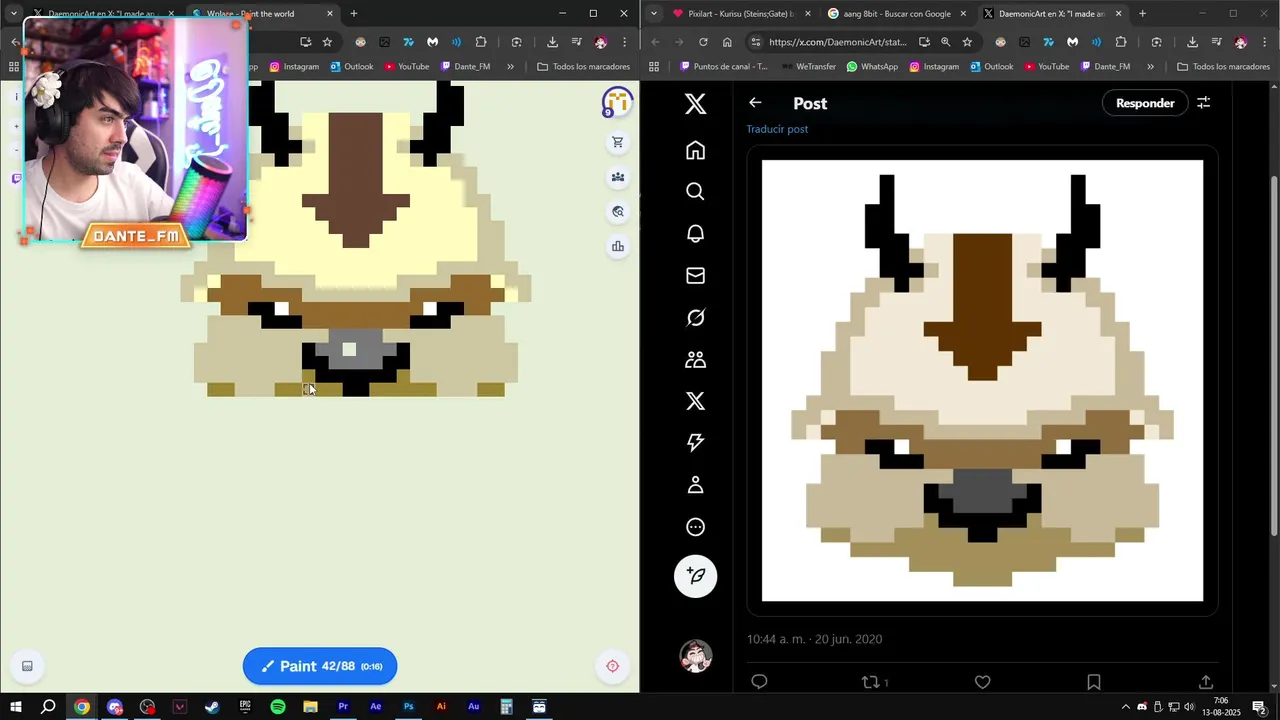Open X home icon in sidebar
The width and height of the screenshot is (1280, 720).
[695, 150]
